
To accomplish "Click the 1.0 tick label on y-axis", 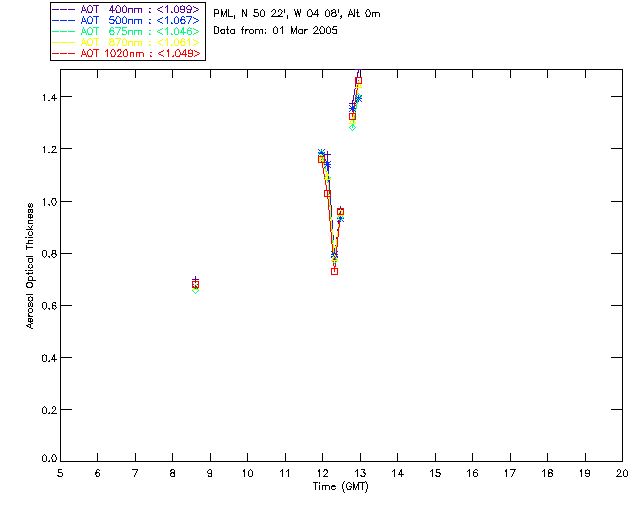I will point(49,202).
